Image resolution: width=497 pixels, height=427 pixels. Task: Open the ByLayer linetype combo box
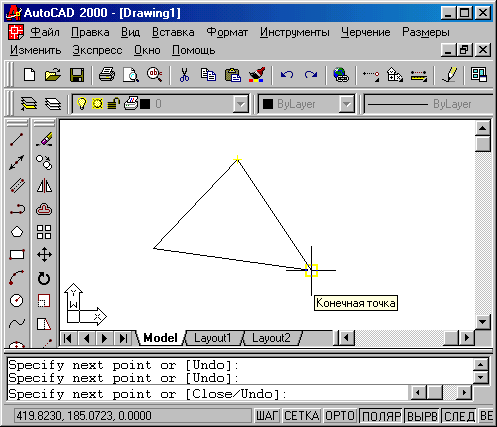[x=428, y=104]
